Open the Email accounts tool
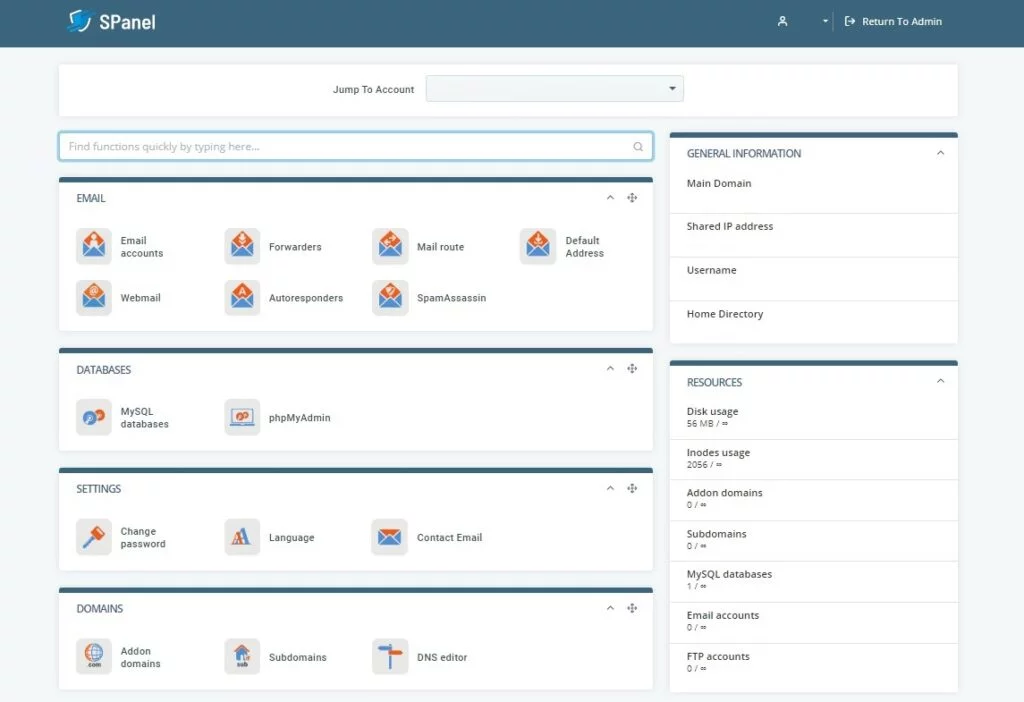 coord(94,246)
